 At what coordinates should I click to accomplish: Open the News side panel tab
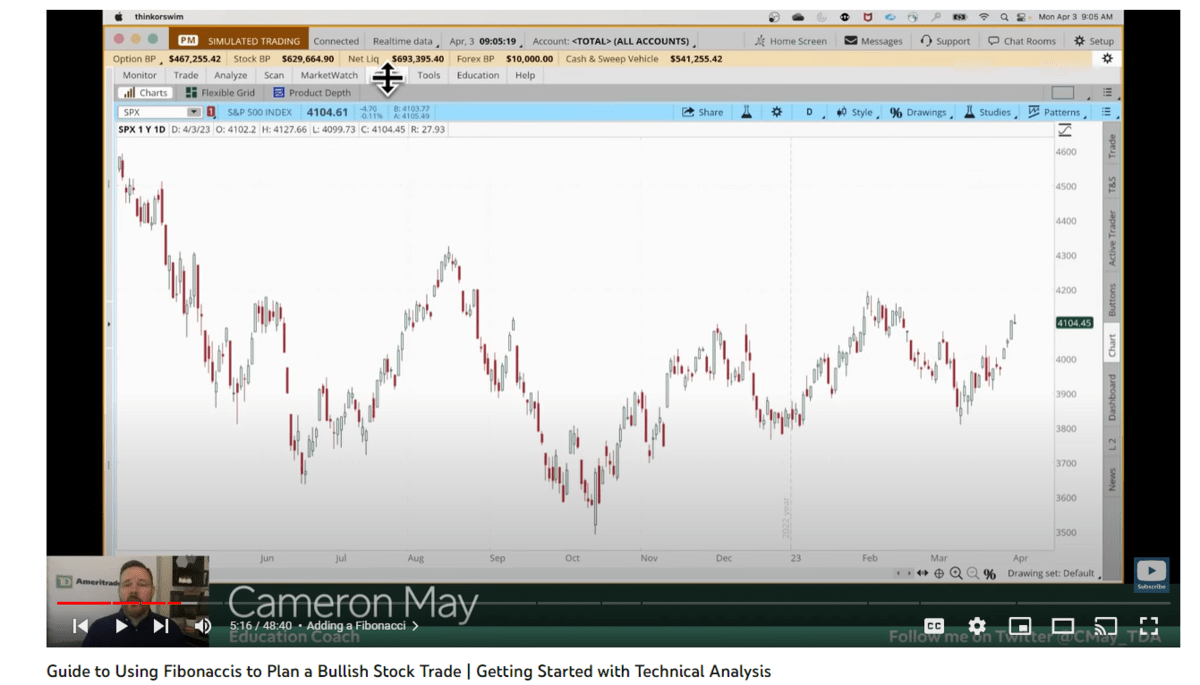tap(1112, 480)
